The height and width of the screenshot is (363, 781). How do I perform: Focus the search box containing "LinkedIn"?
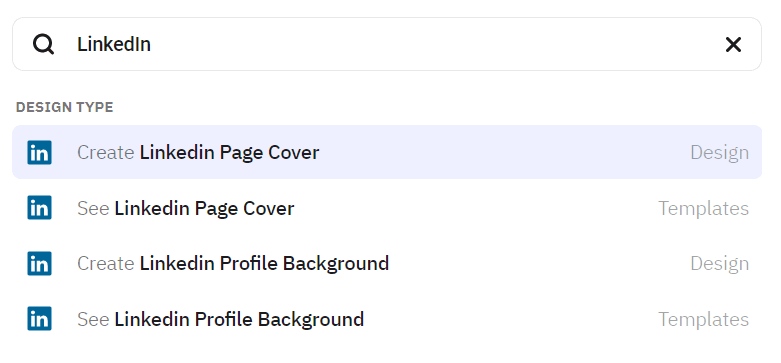(387, 44)
